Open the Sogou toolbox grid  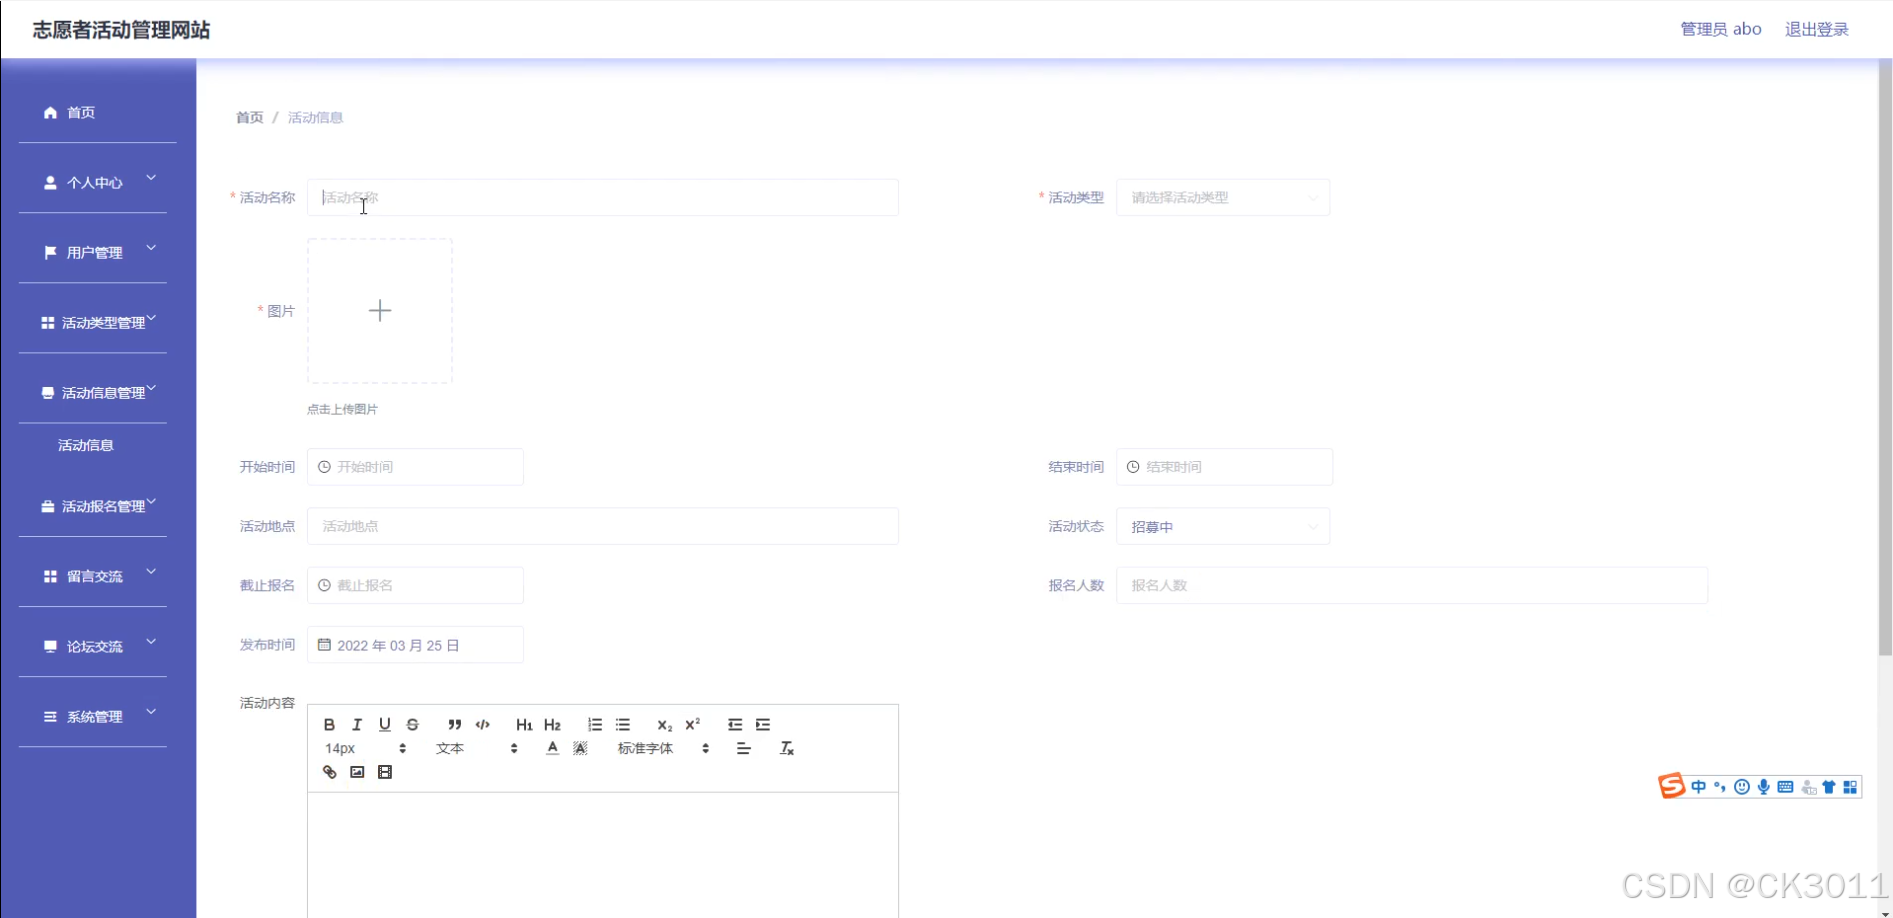coord(1850,787)
